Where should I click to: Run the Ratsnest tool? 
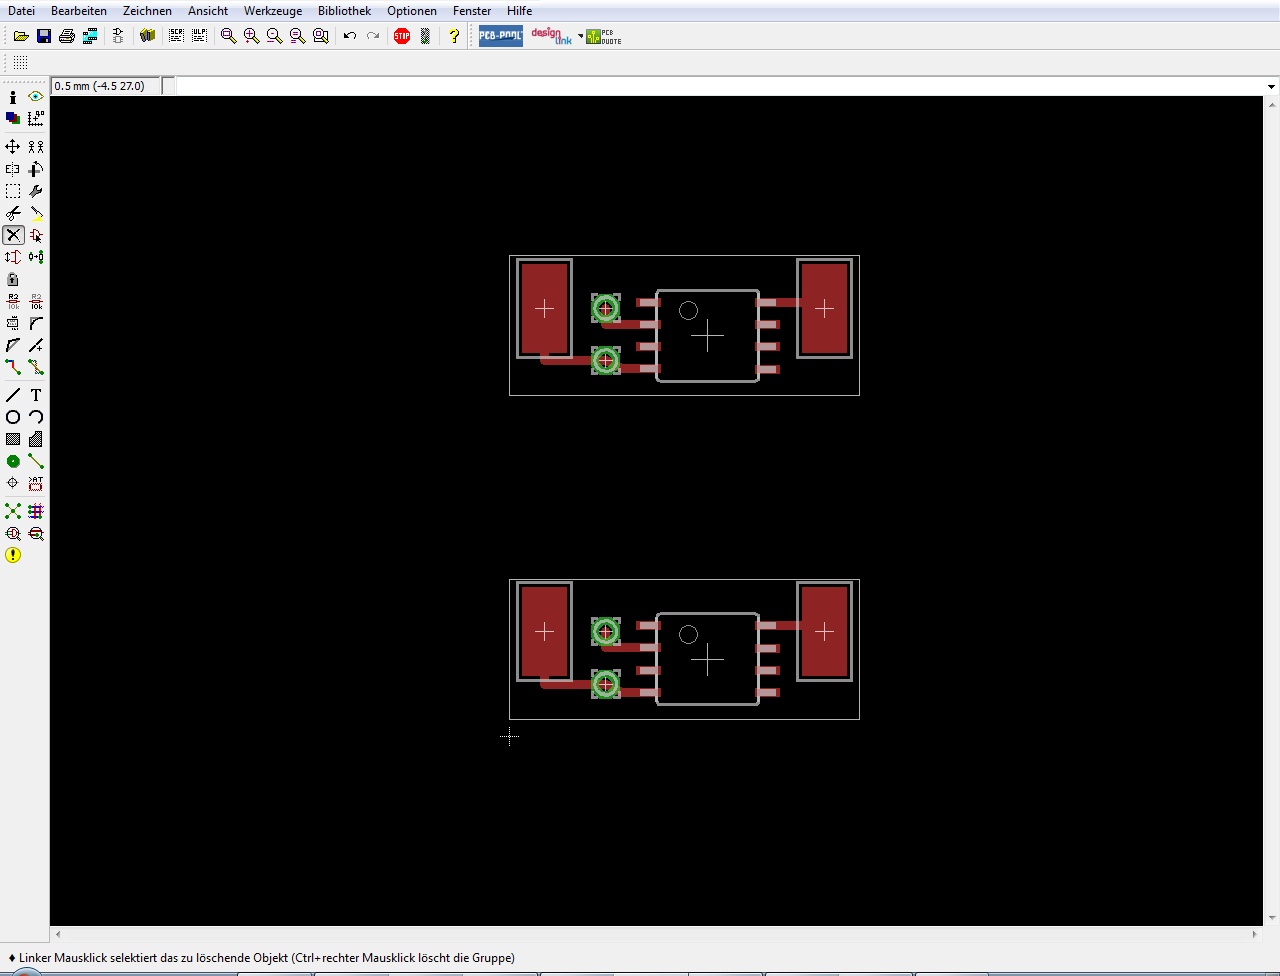(13, 511)
